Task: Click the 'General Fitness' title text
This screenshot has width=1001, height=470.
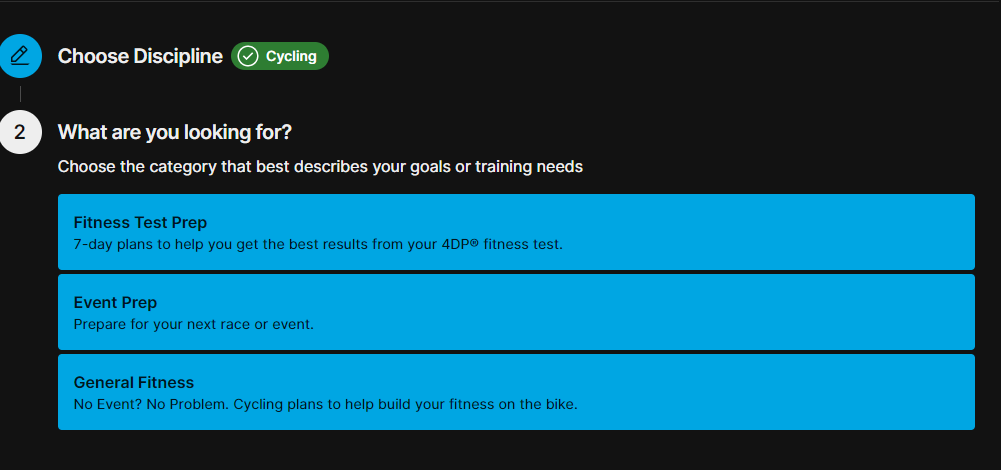Action: tap(134, 382)
